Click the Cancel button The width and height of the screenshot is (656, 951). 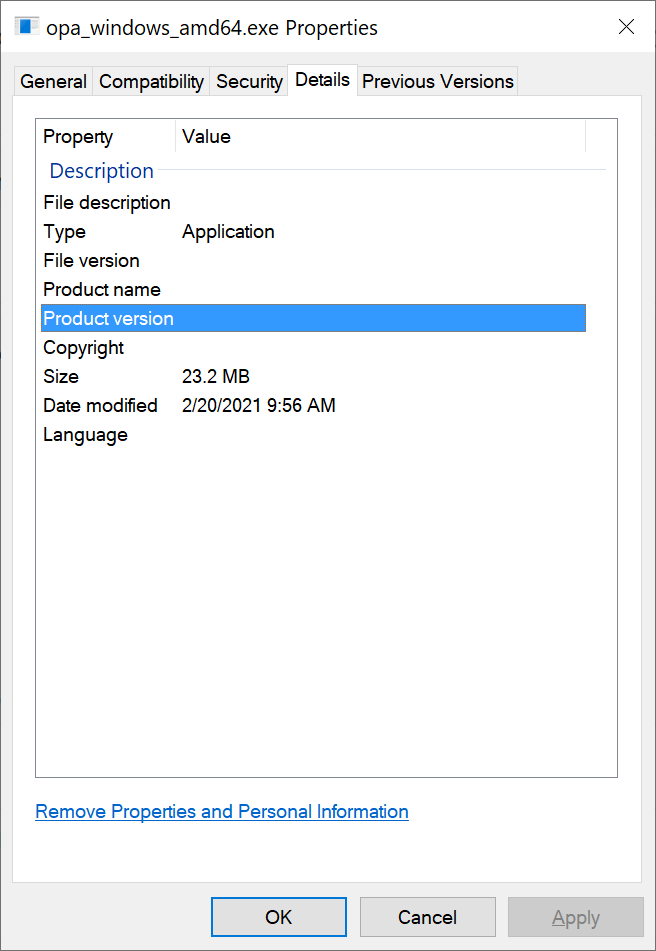point(427,917)
